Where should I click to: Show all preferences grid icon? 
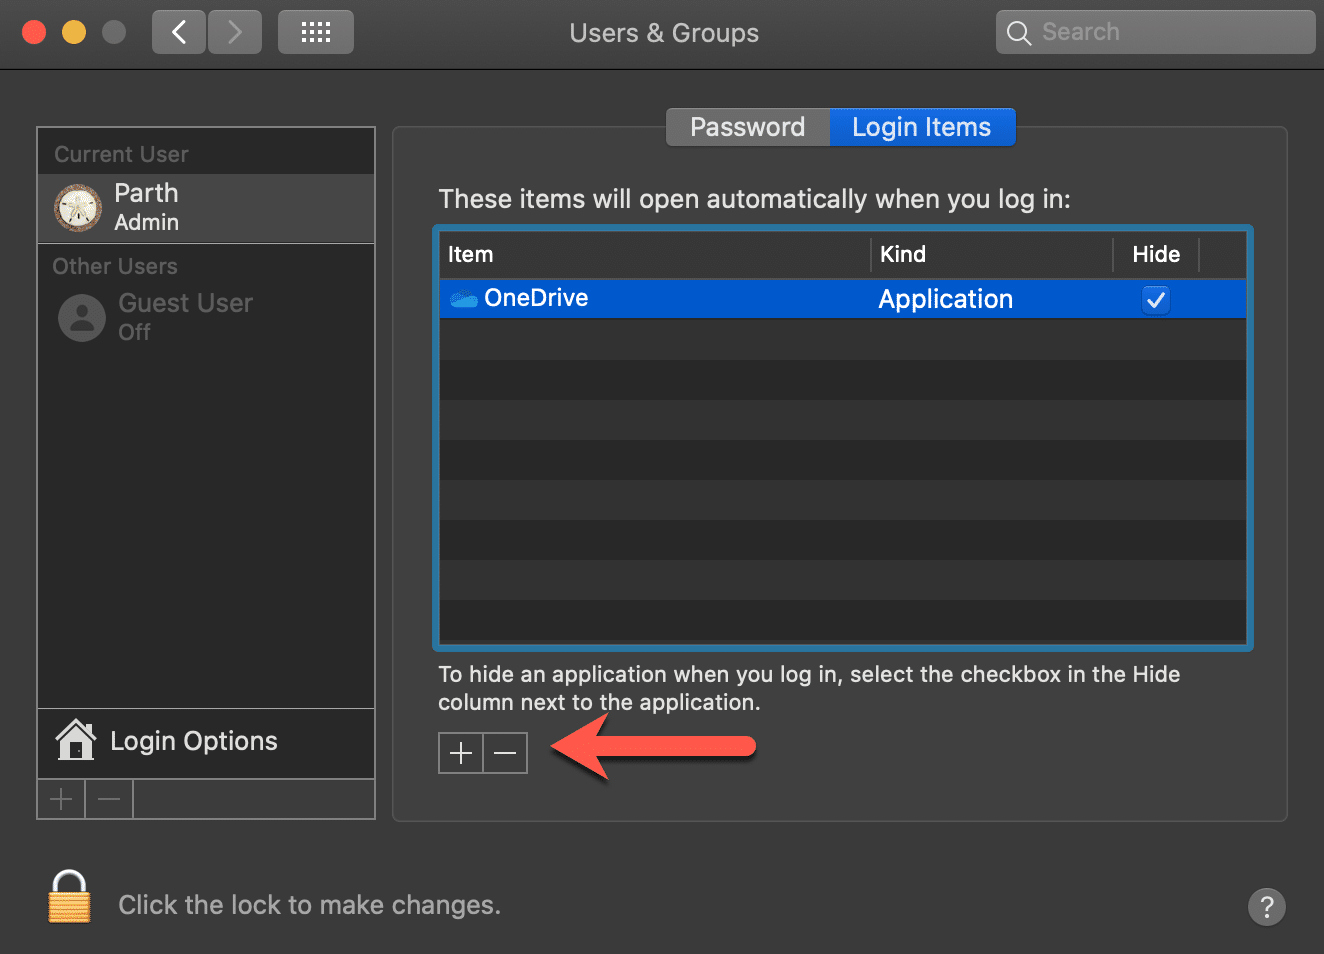(315, 33)
